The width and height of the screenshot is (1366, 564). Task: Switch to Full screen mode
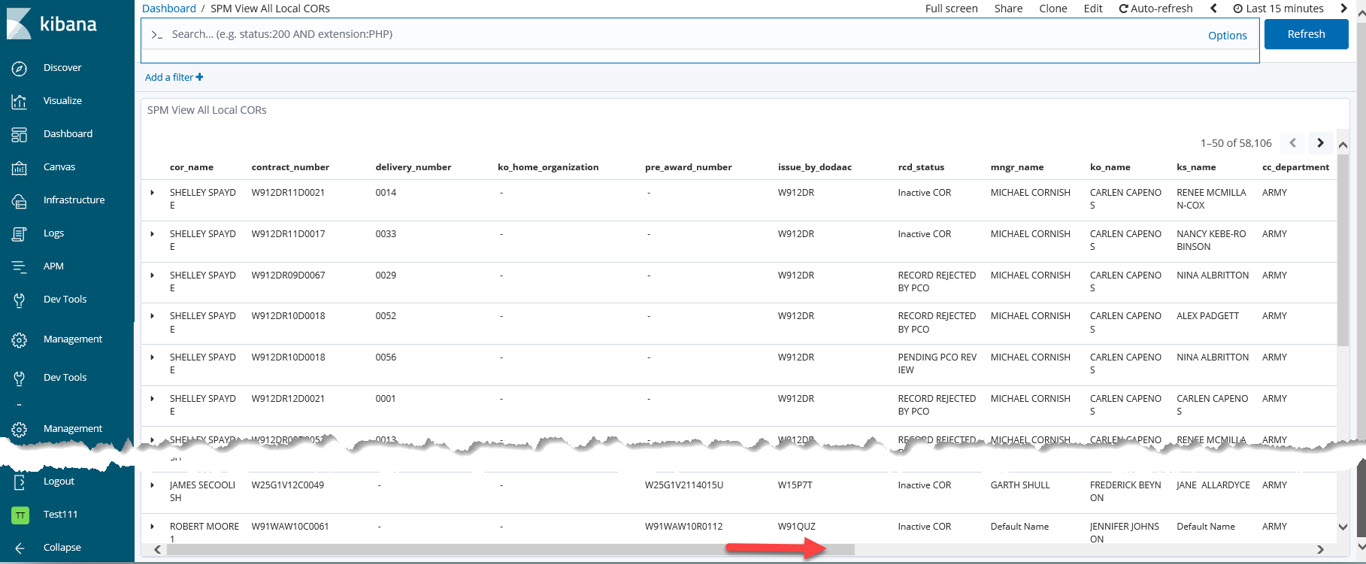[951, 8]
